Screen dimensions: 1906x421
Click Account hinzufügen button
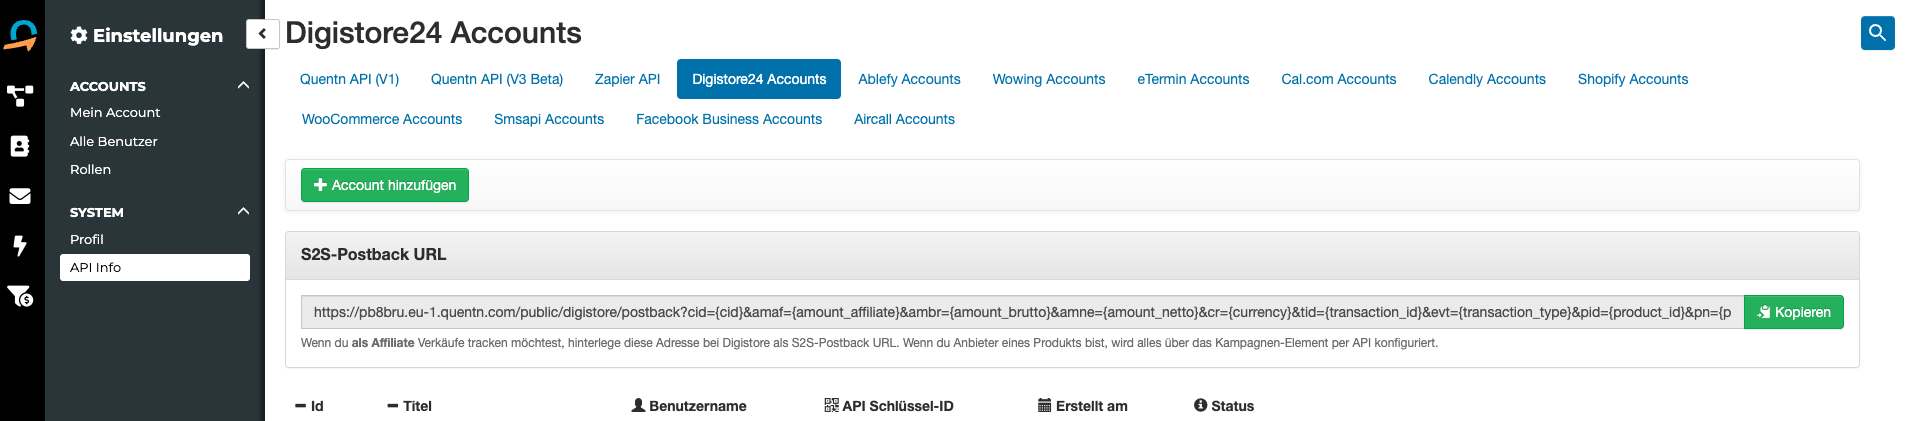coord(385,185)
